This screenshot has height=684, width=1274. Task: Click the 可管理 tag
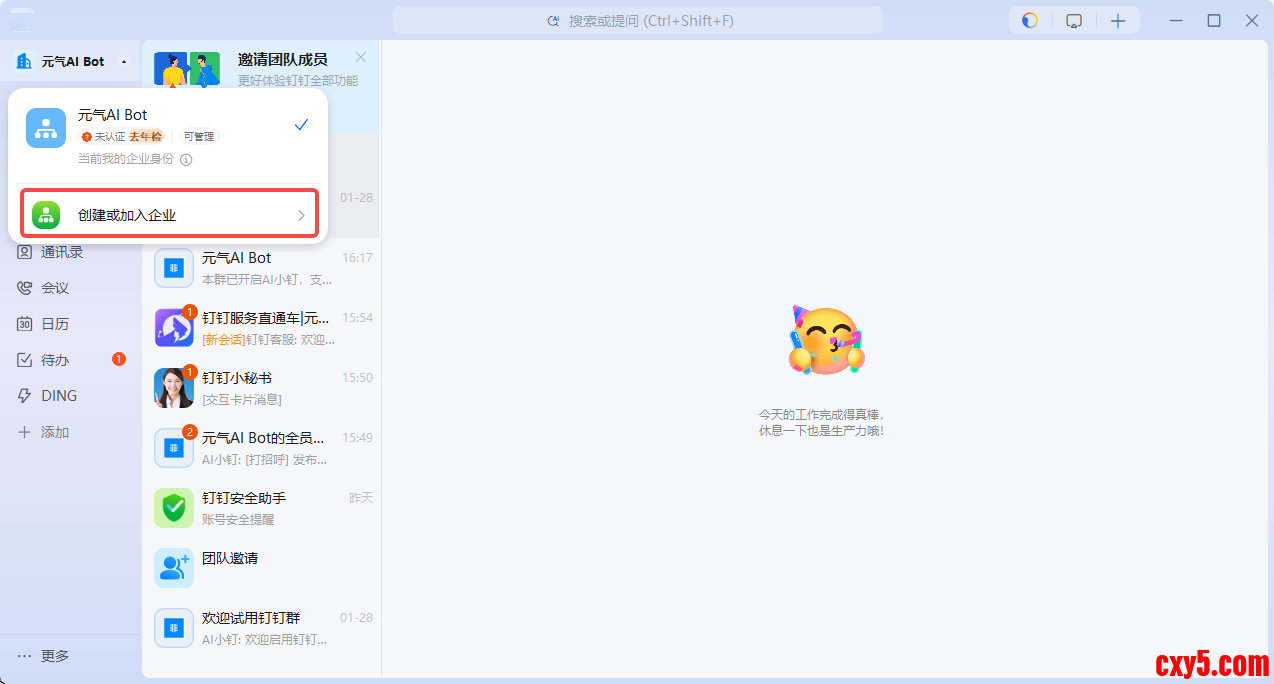(198, 136)
